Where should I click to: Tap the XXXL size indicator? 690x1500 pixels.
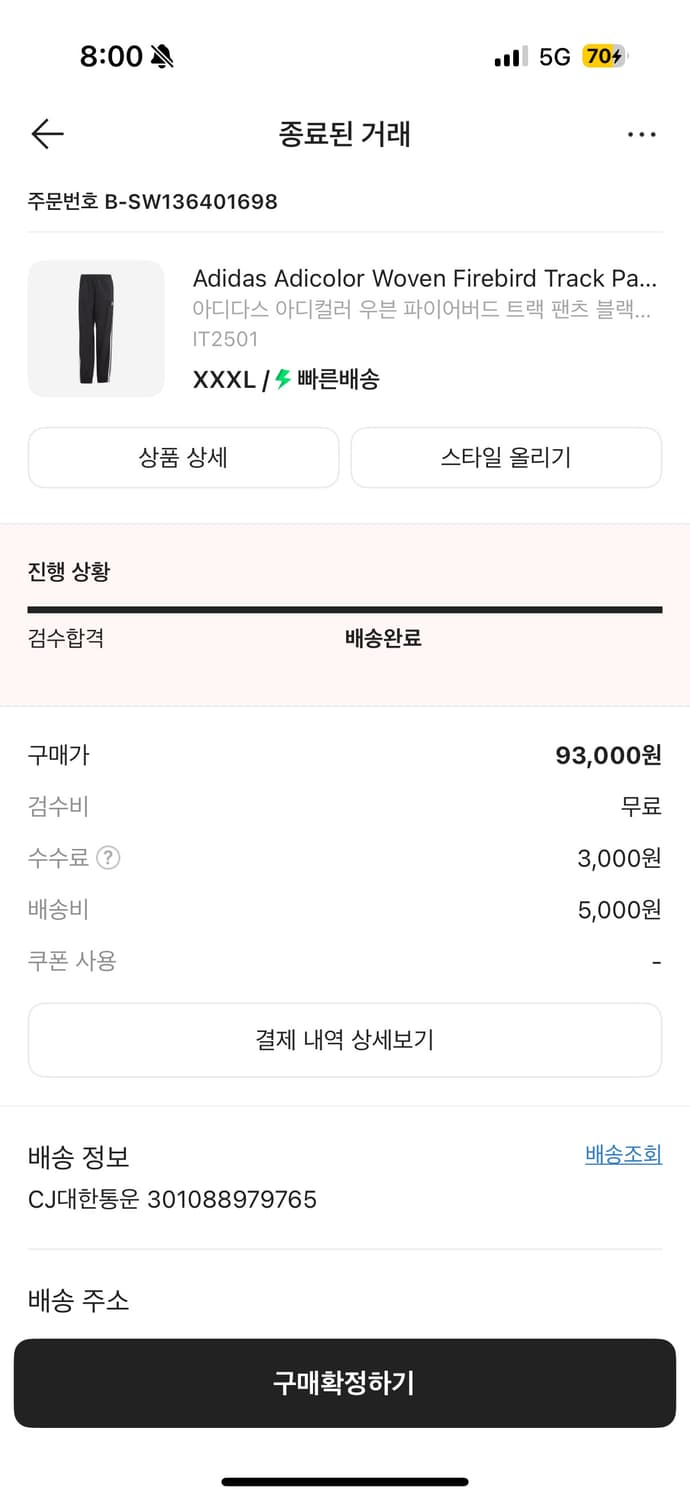(220, 380)
